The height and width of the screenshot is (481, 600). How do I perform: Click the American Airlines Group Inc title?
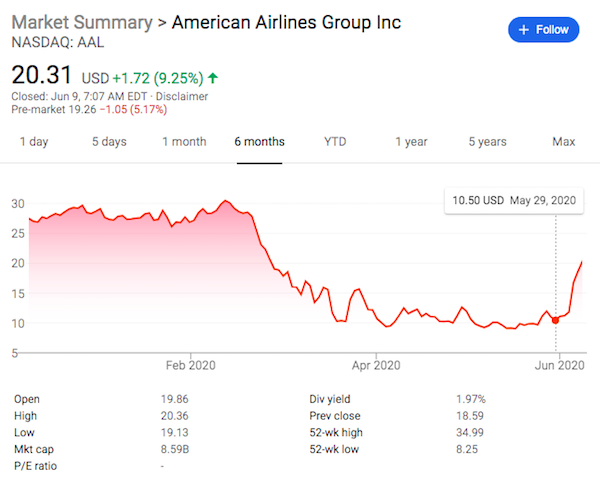[x=287, y=22]
